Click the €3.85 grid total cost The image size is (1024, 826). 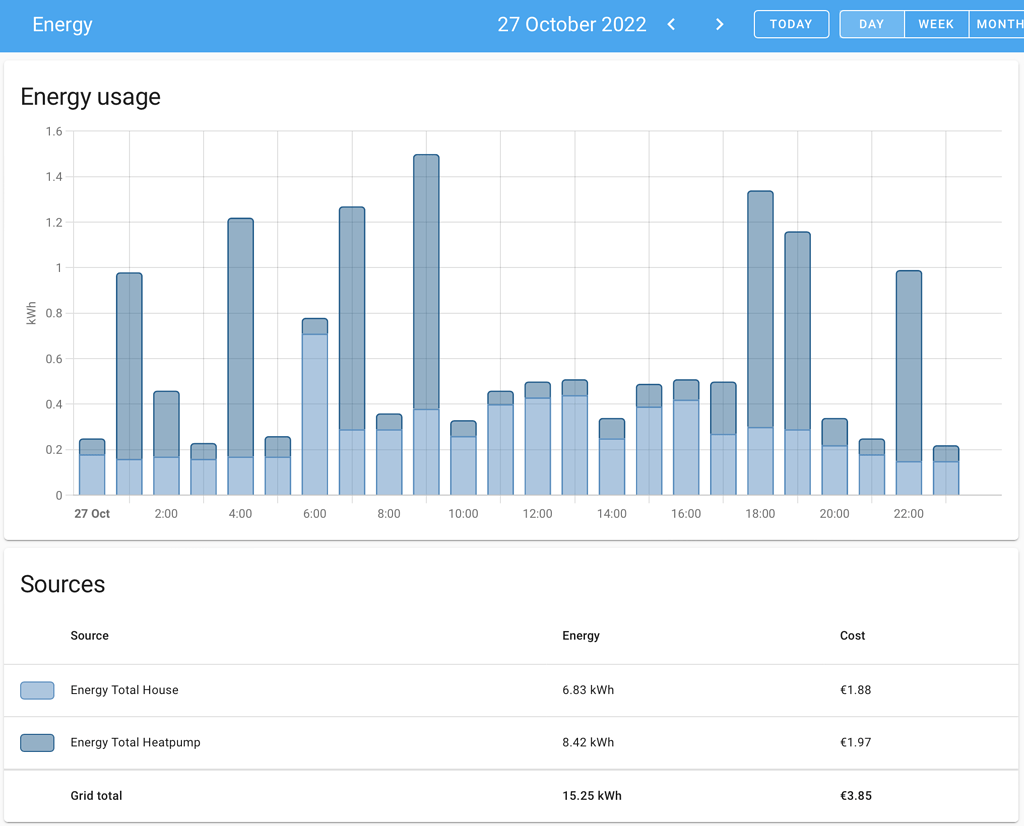pyautogui.click(x=856, y=796)
